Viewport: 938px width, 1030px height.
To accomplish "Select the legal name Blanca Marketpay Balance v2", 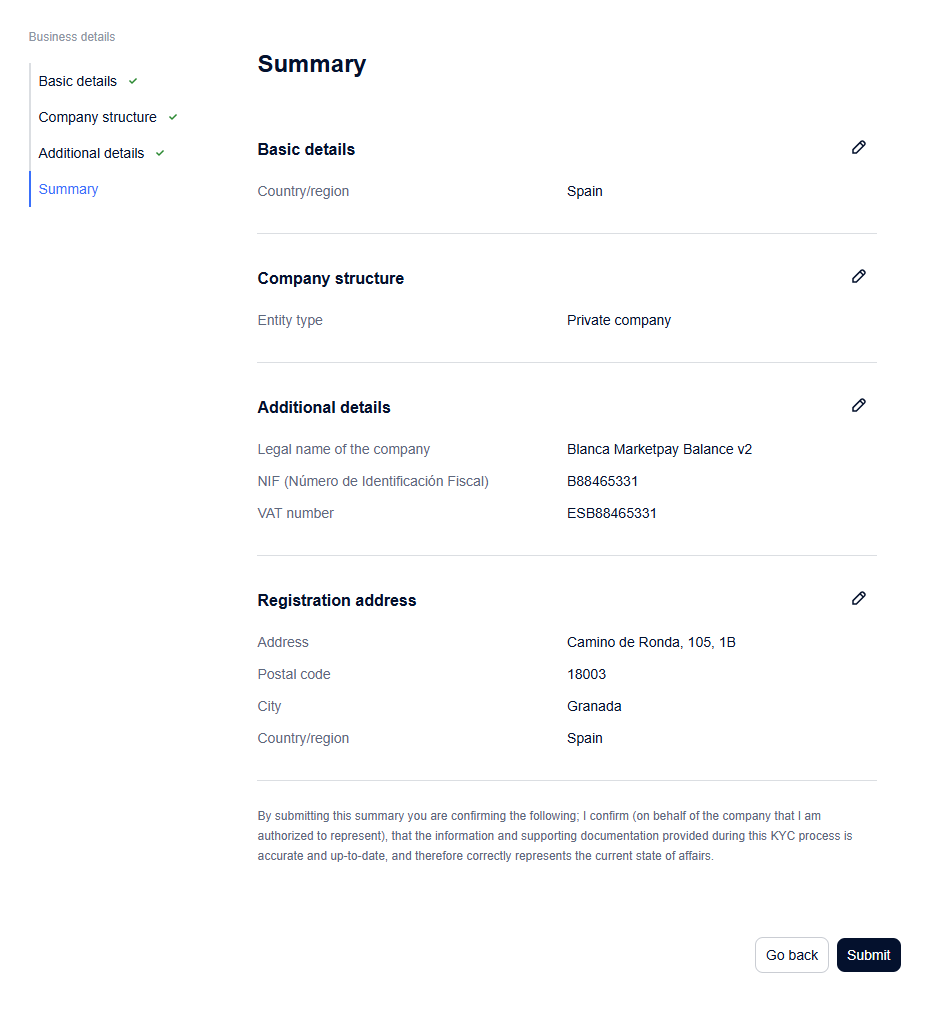I will pyautogui.click(x=659, y=449).
